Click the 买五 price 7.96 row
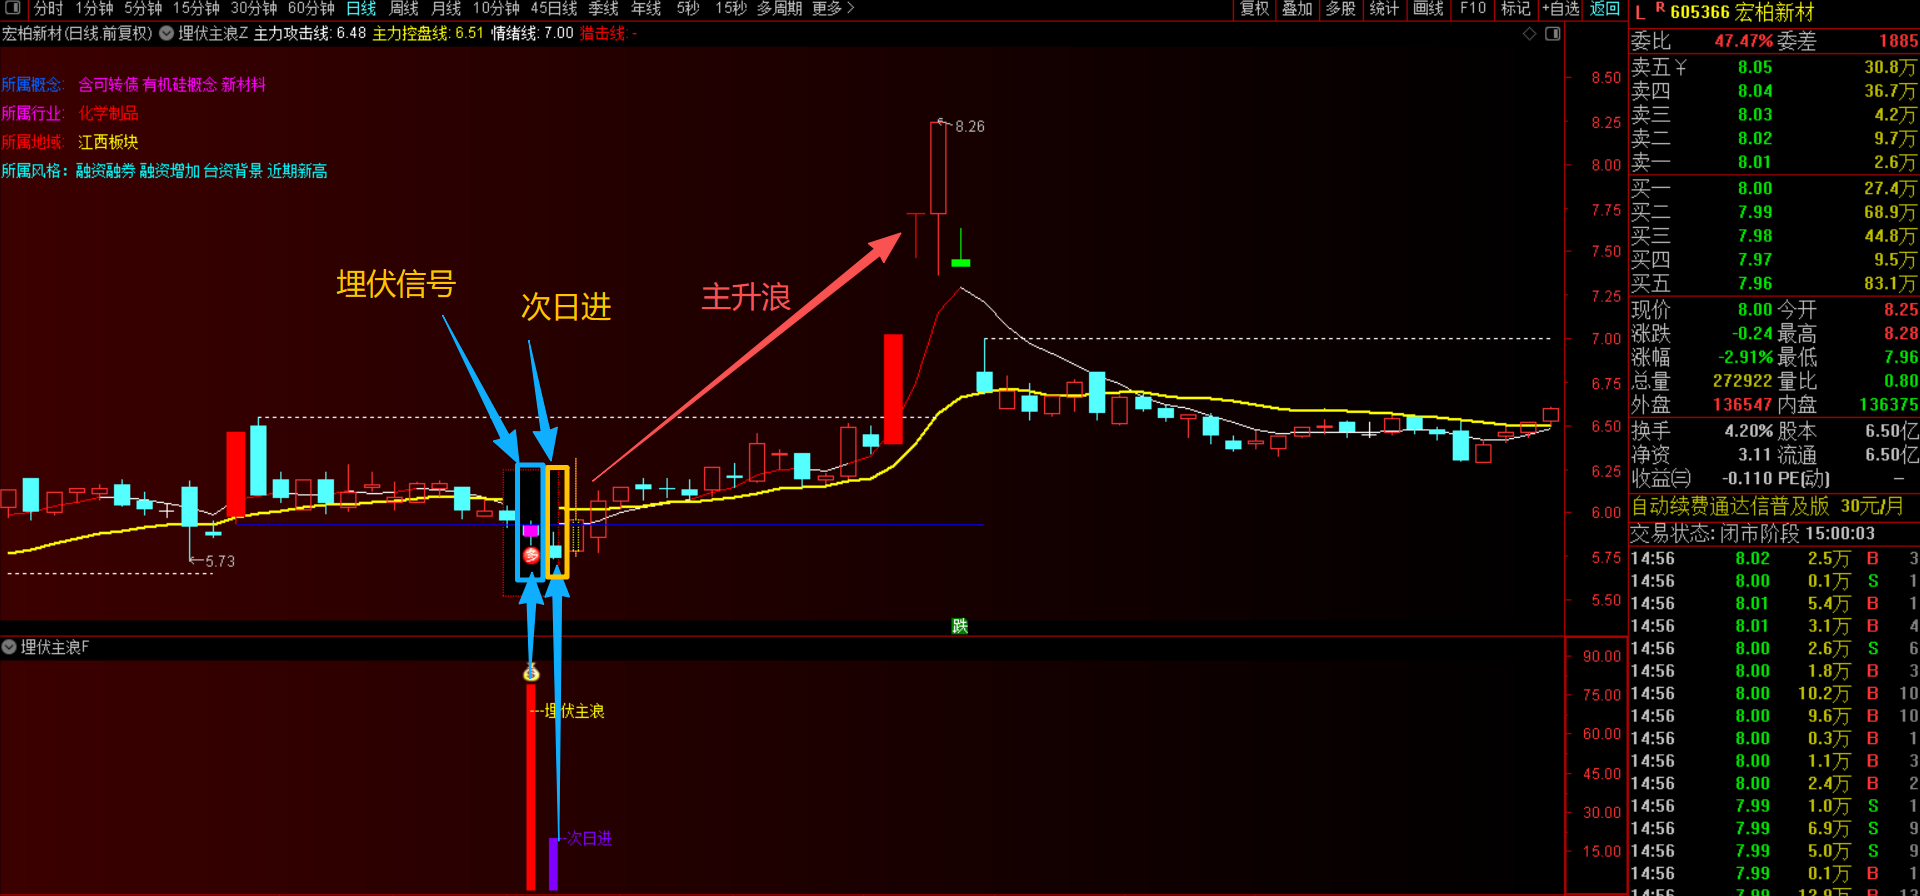Viewport: 1920px width, 896px height. click(1774, 283)
